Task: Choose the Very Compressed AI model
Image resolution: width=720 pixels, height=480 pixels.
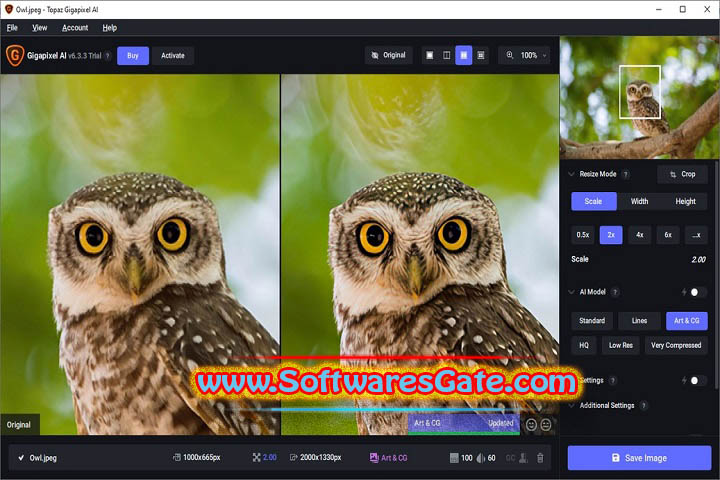Action: click(x=676, y=345)
